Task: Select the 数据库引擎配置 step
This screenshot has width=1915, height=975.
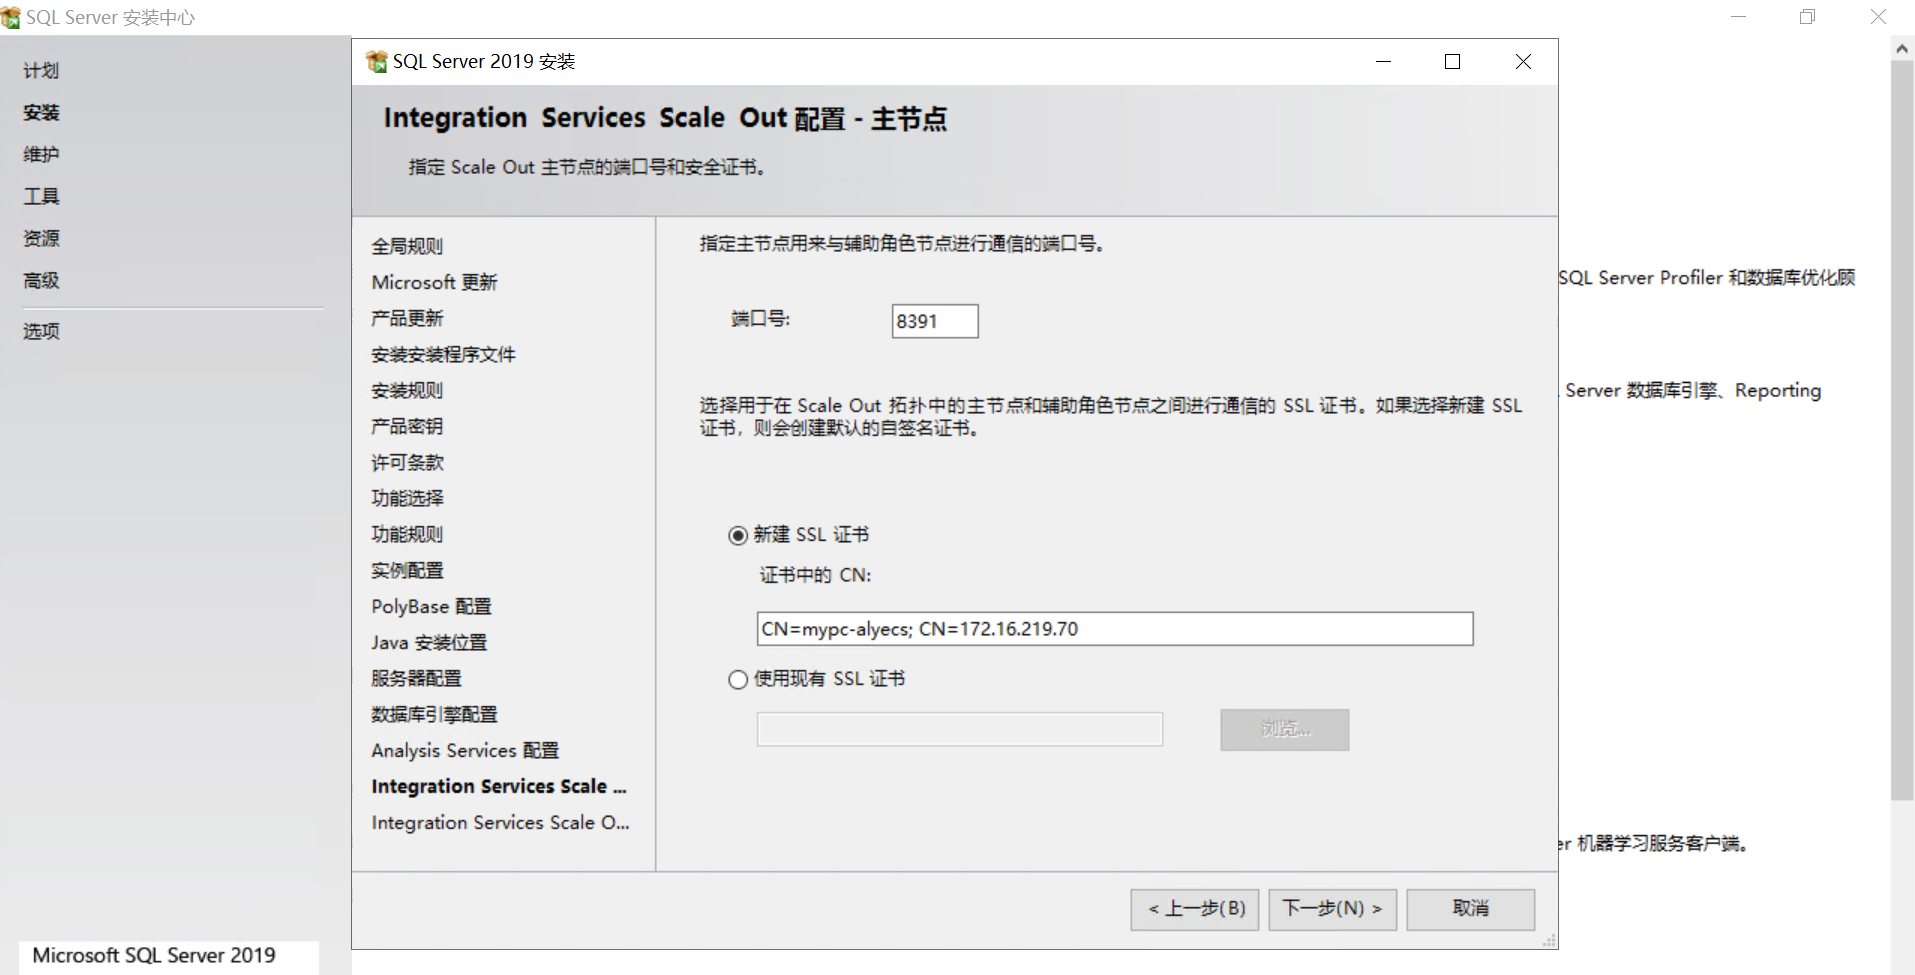Action: tap(434, 714)
